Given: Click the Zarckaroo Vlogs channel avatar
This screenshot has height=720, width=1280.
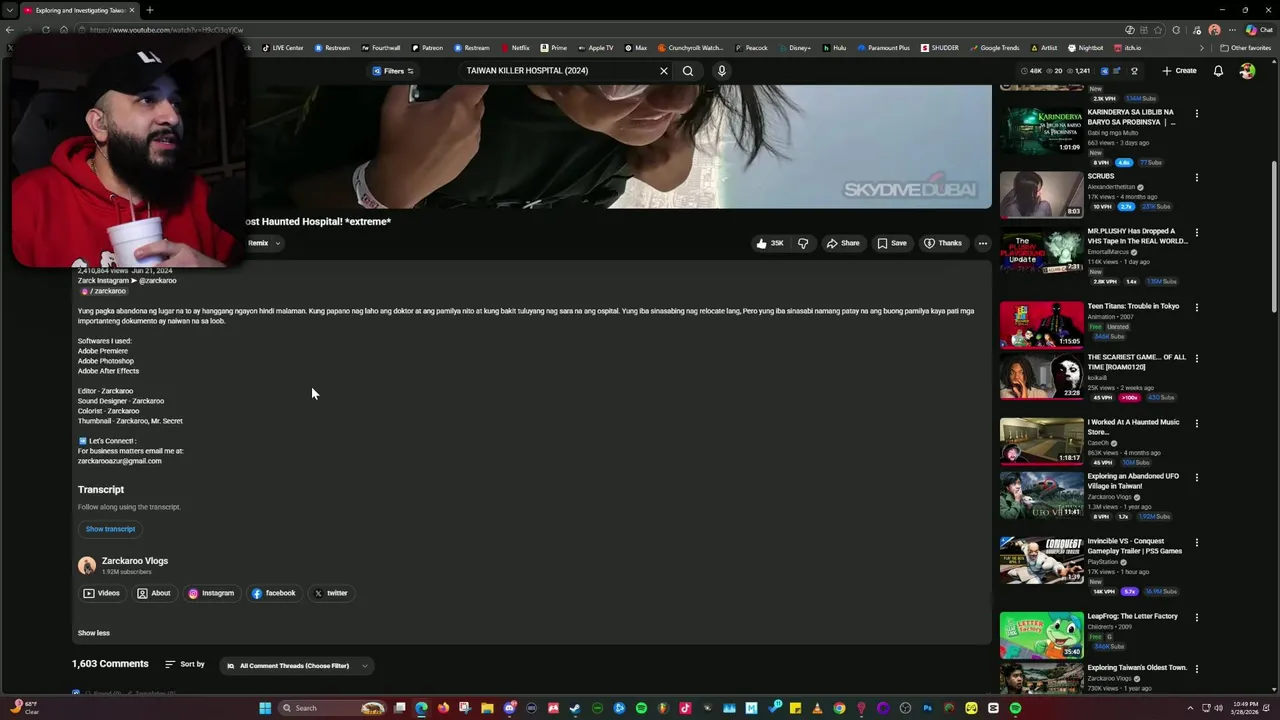Looking at the screenshot, I should click(x=87, y=565).
